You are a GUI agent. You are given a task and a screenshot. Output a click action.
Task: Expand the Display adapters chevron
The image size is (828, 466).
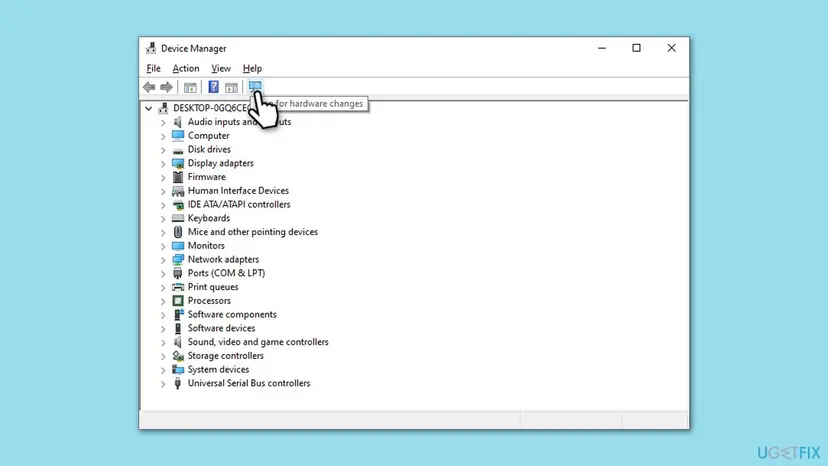click(x=163, y=164)
